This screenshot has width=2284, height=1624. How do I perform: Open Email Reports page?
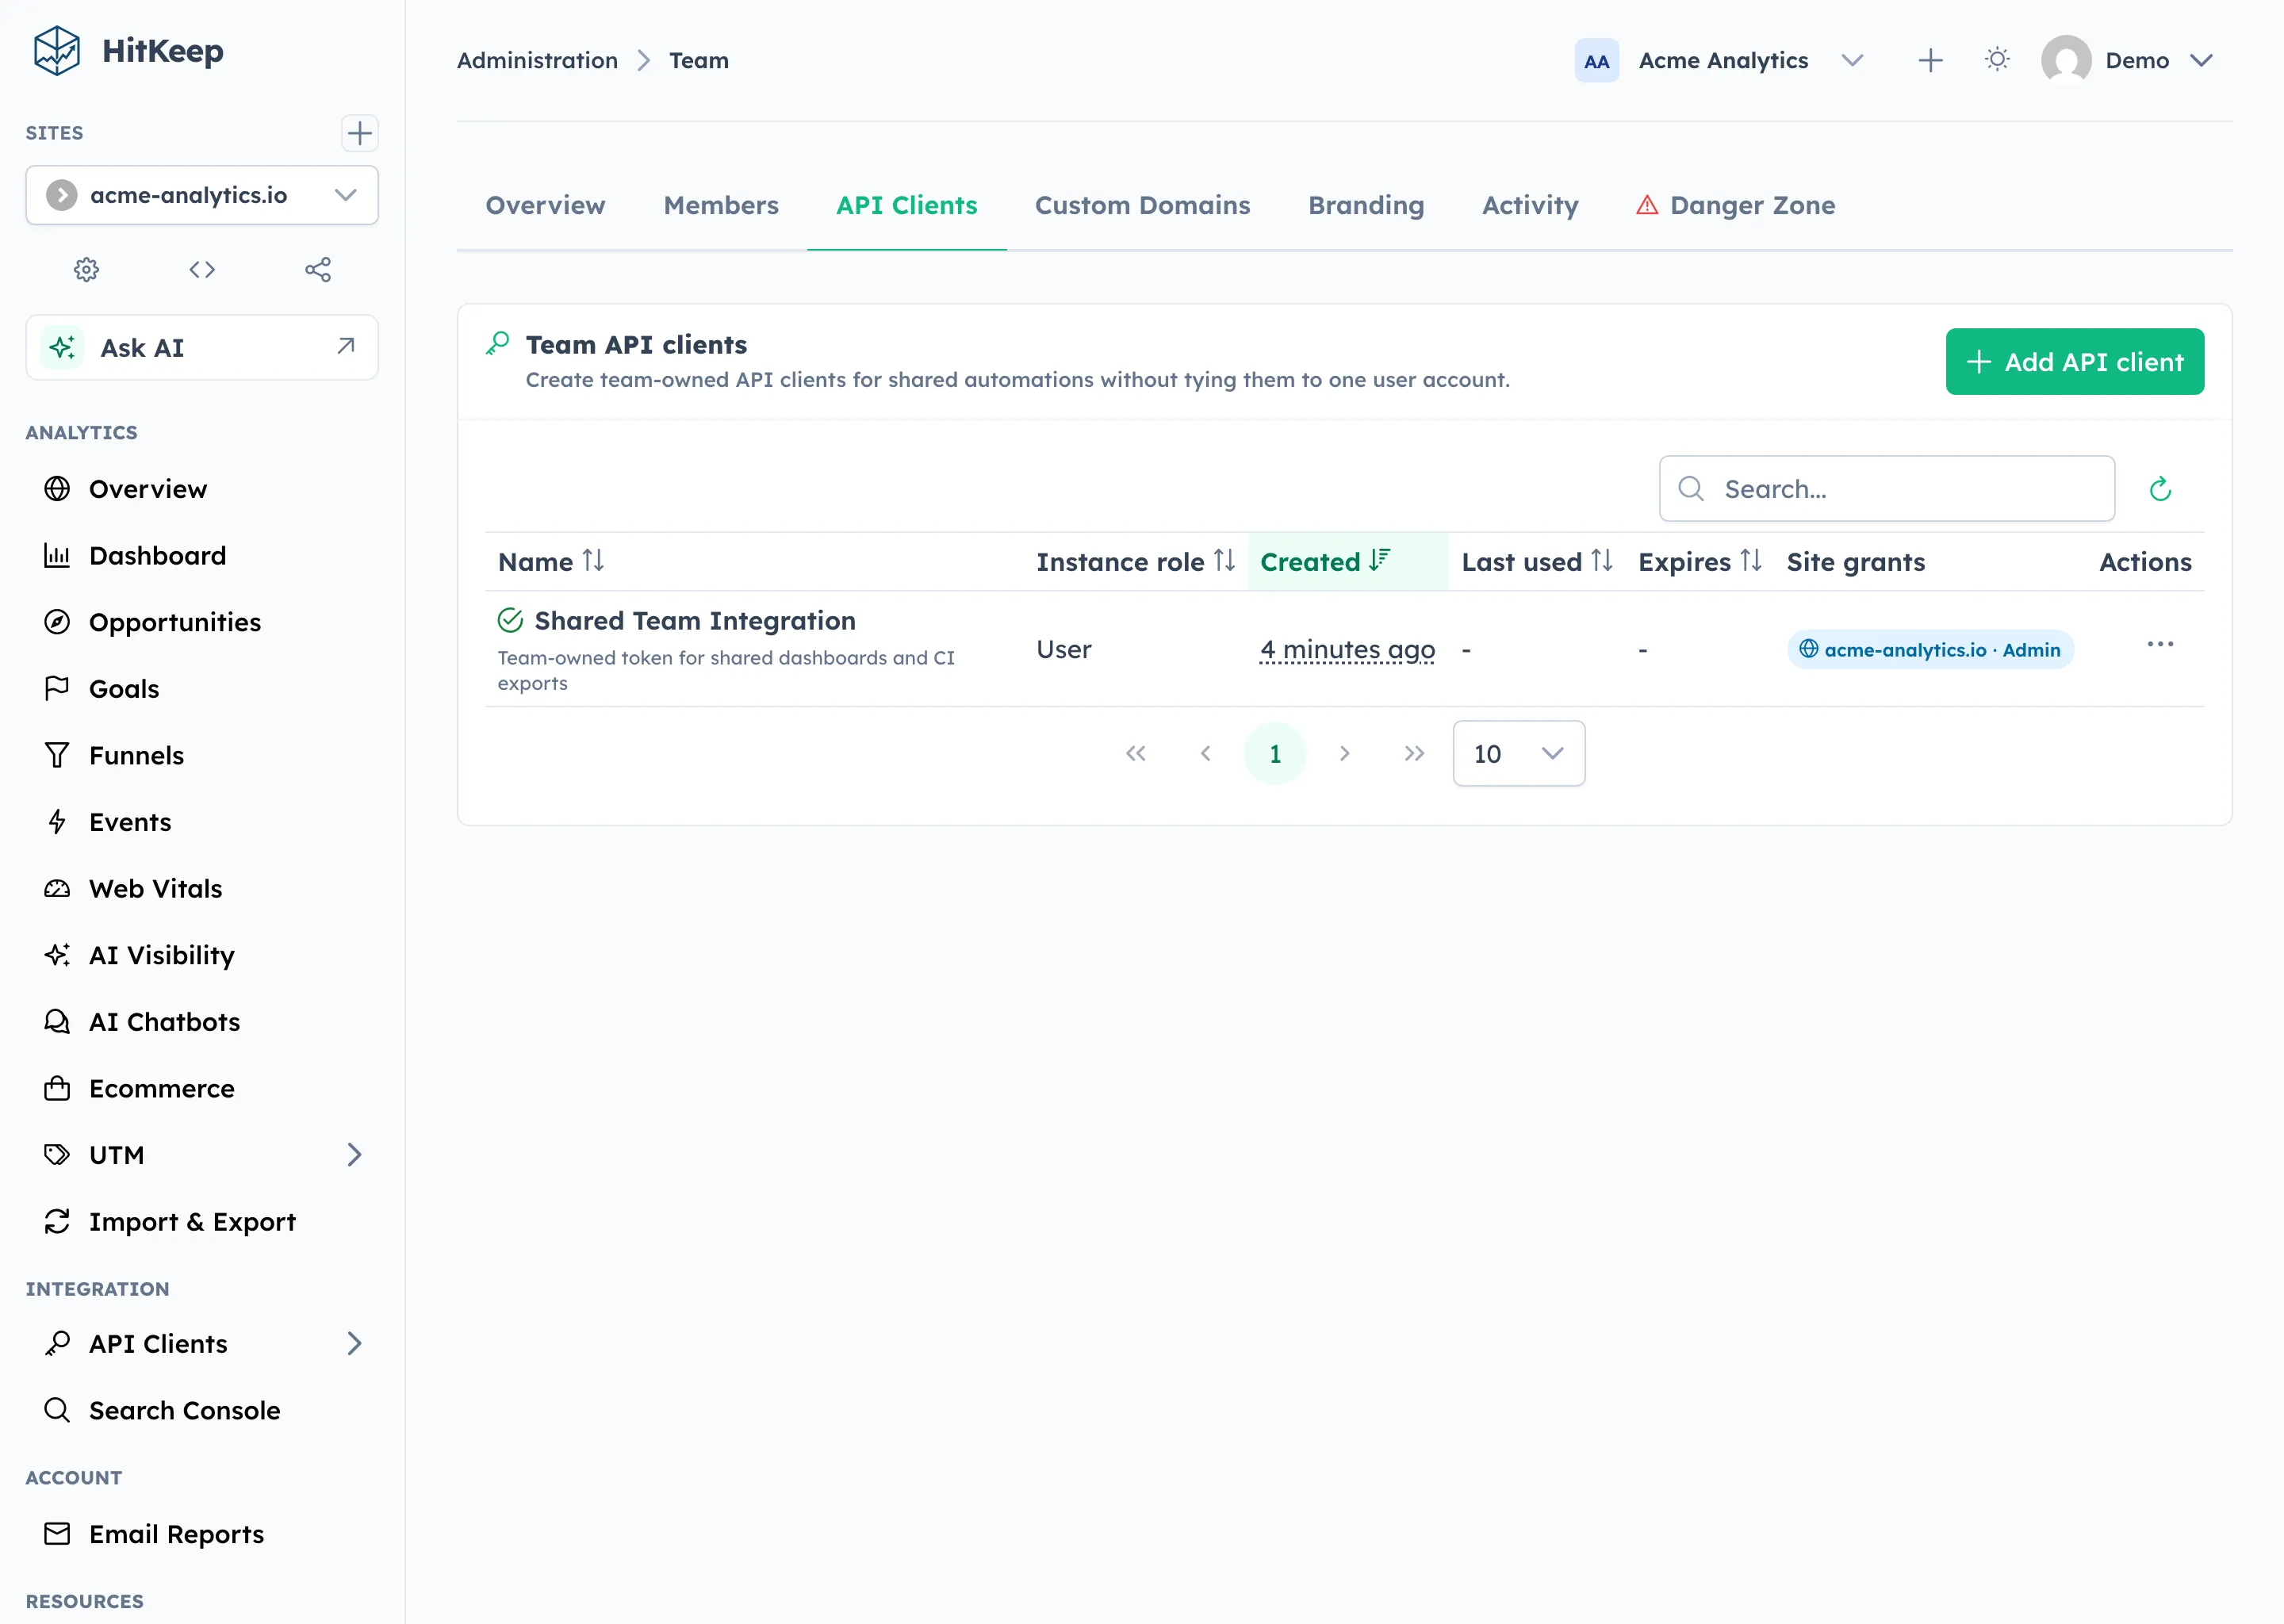click(x=202, y=1534)
